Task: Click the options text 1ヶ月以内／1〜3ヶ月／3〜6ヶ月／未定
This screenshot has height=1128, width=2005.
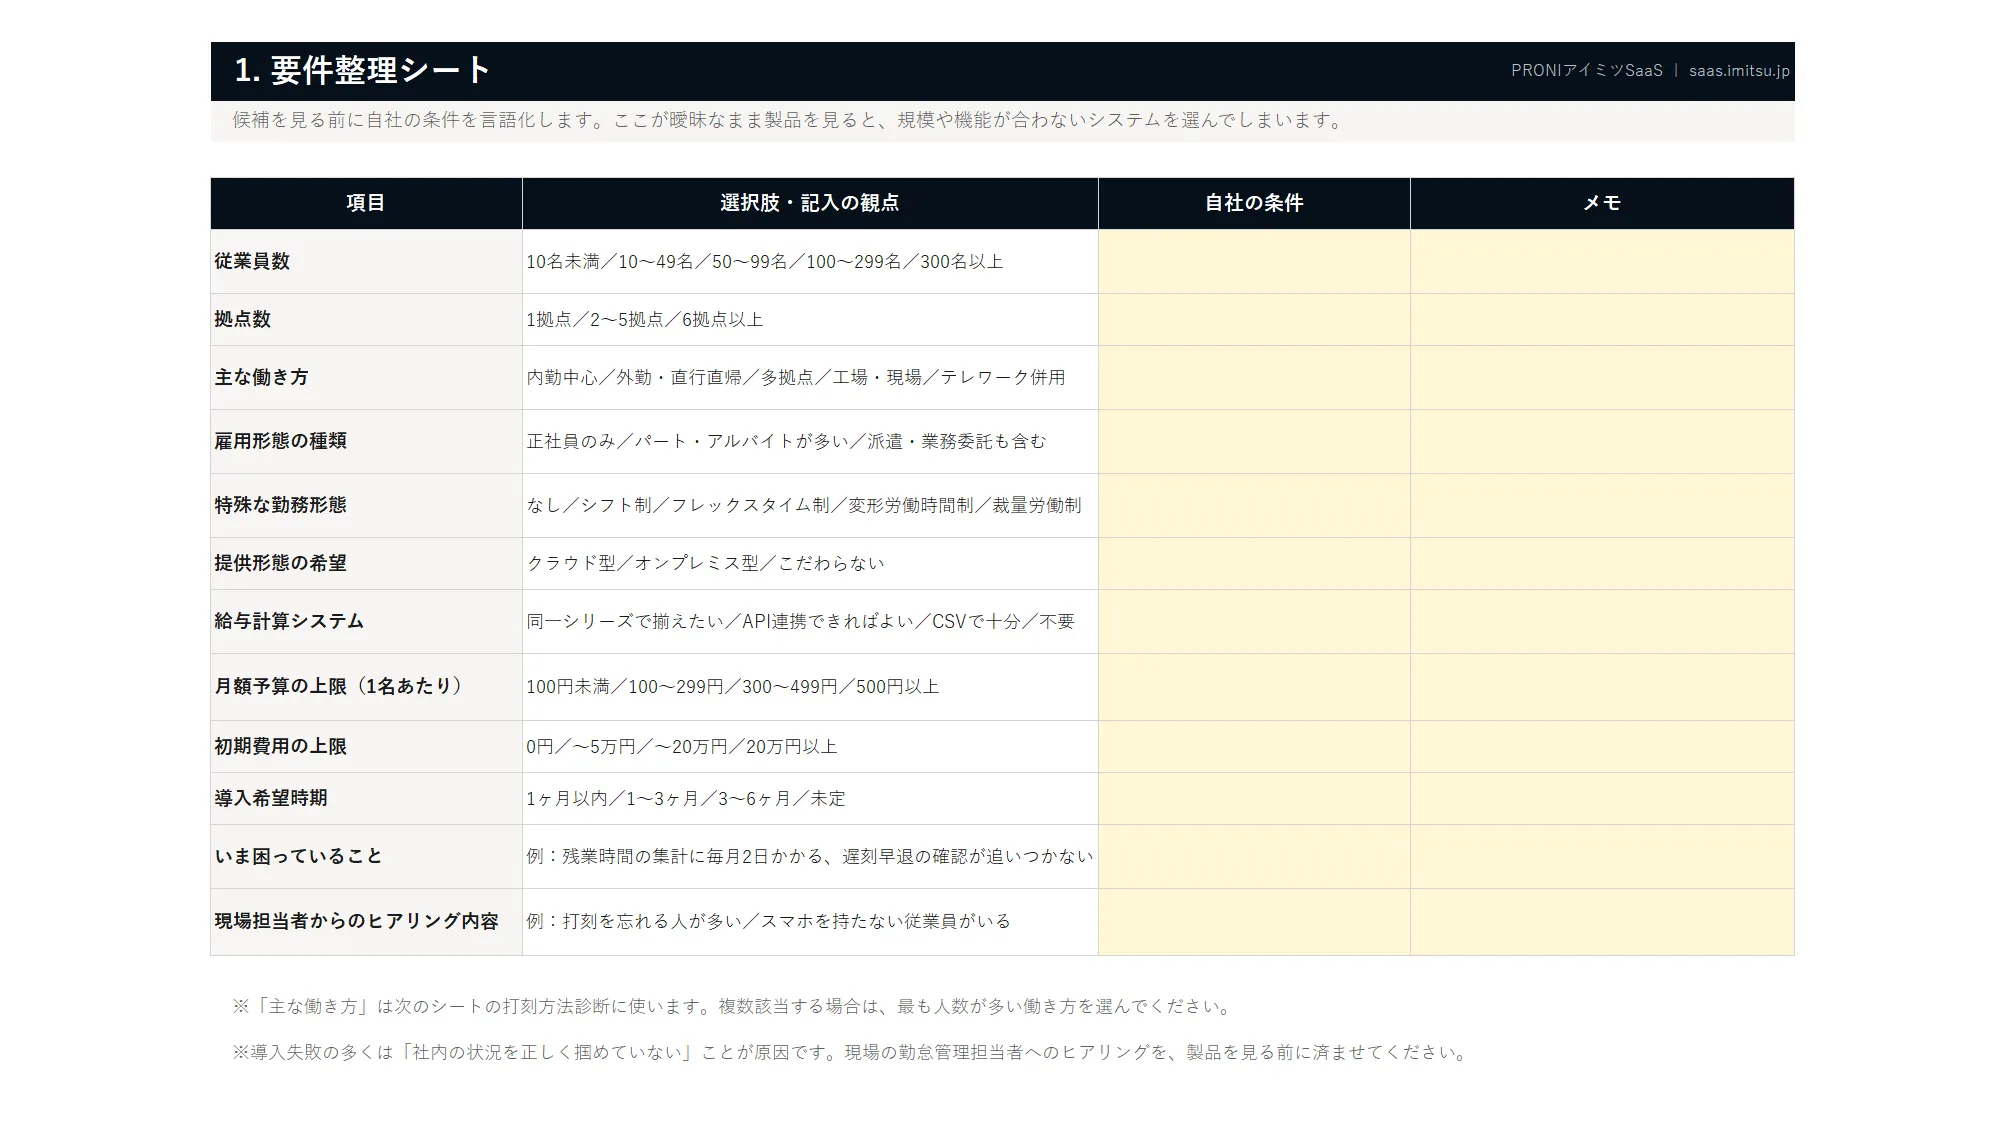Action: [686, 799]
